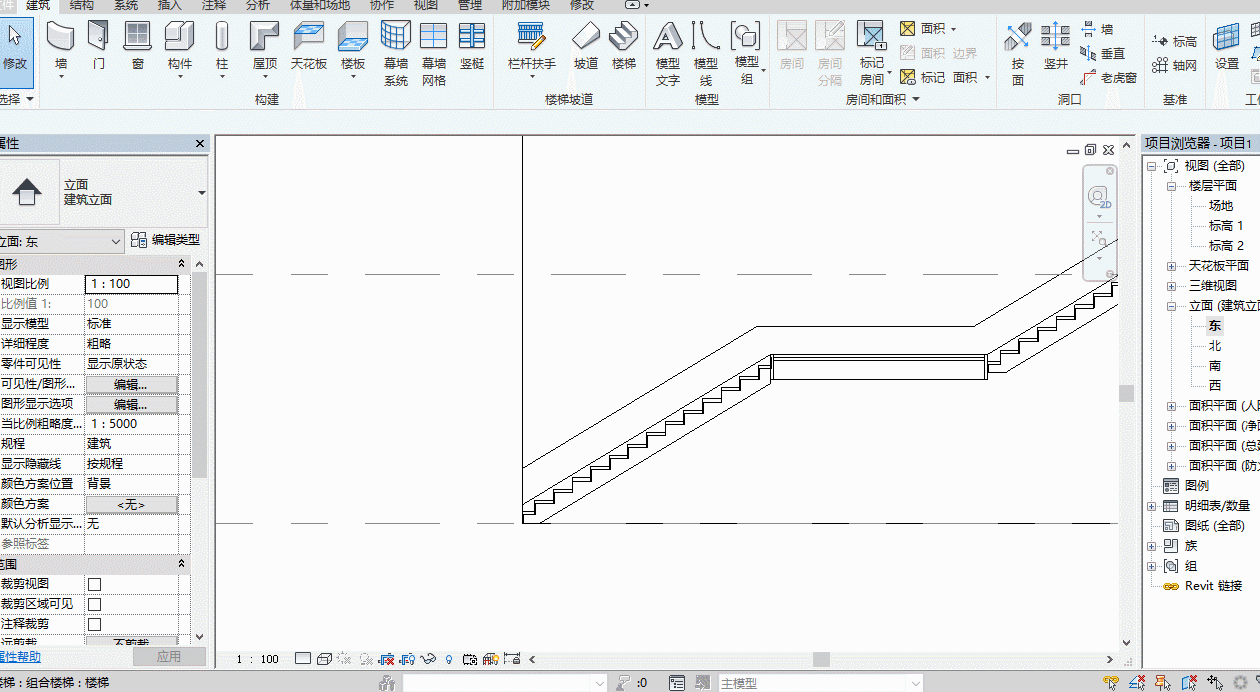This screenshot has width=1260, height=692.
Task: Open the view instance dropdown '立面: 东'
Action: pyautogui.click(x=61, y=242)
